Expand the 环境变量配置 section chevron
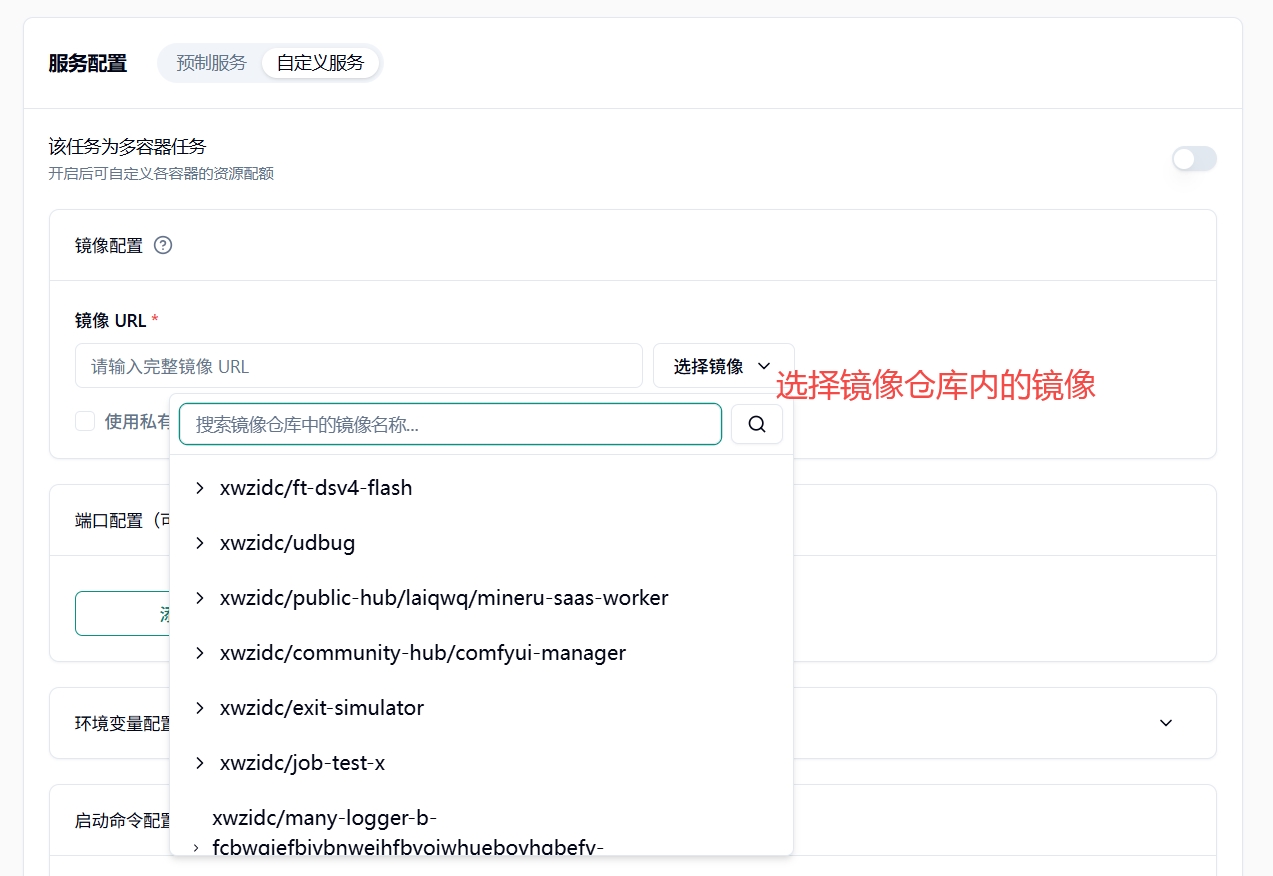This screenshot has height=876, width=1273. tap(1166, 723)
